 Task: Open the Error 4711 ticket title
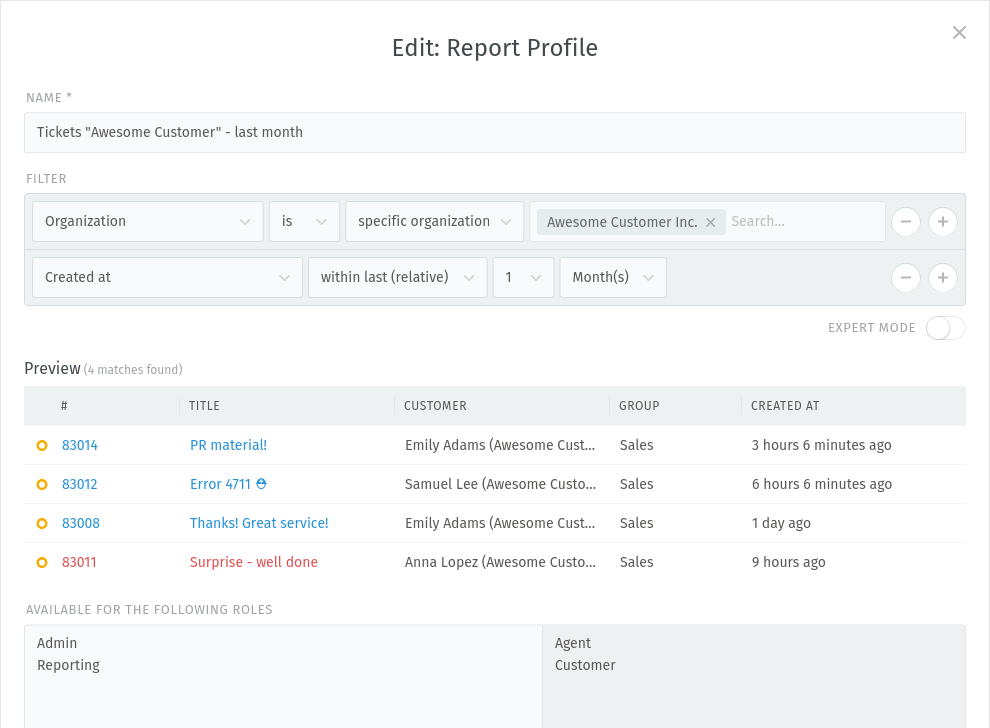tap(220, 484)
